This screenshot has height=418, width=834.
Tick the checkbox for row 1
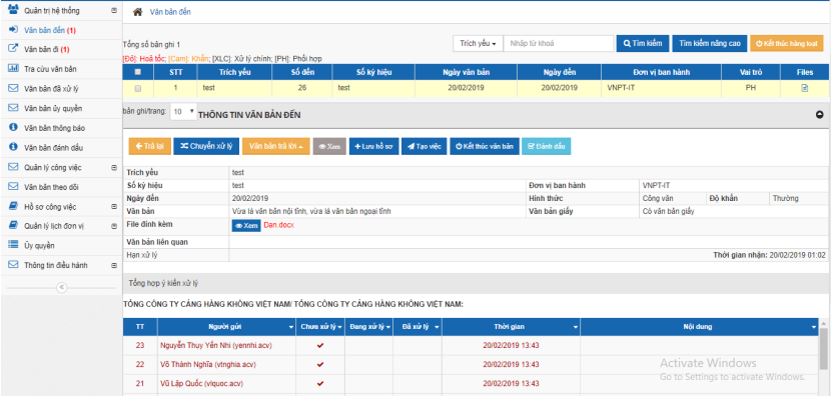click(x=137, y=88)
